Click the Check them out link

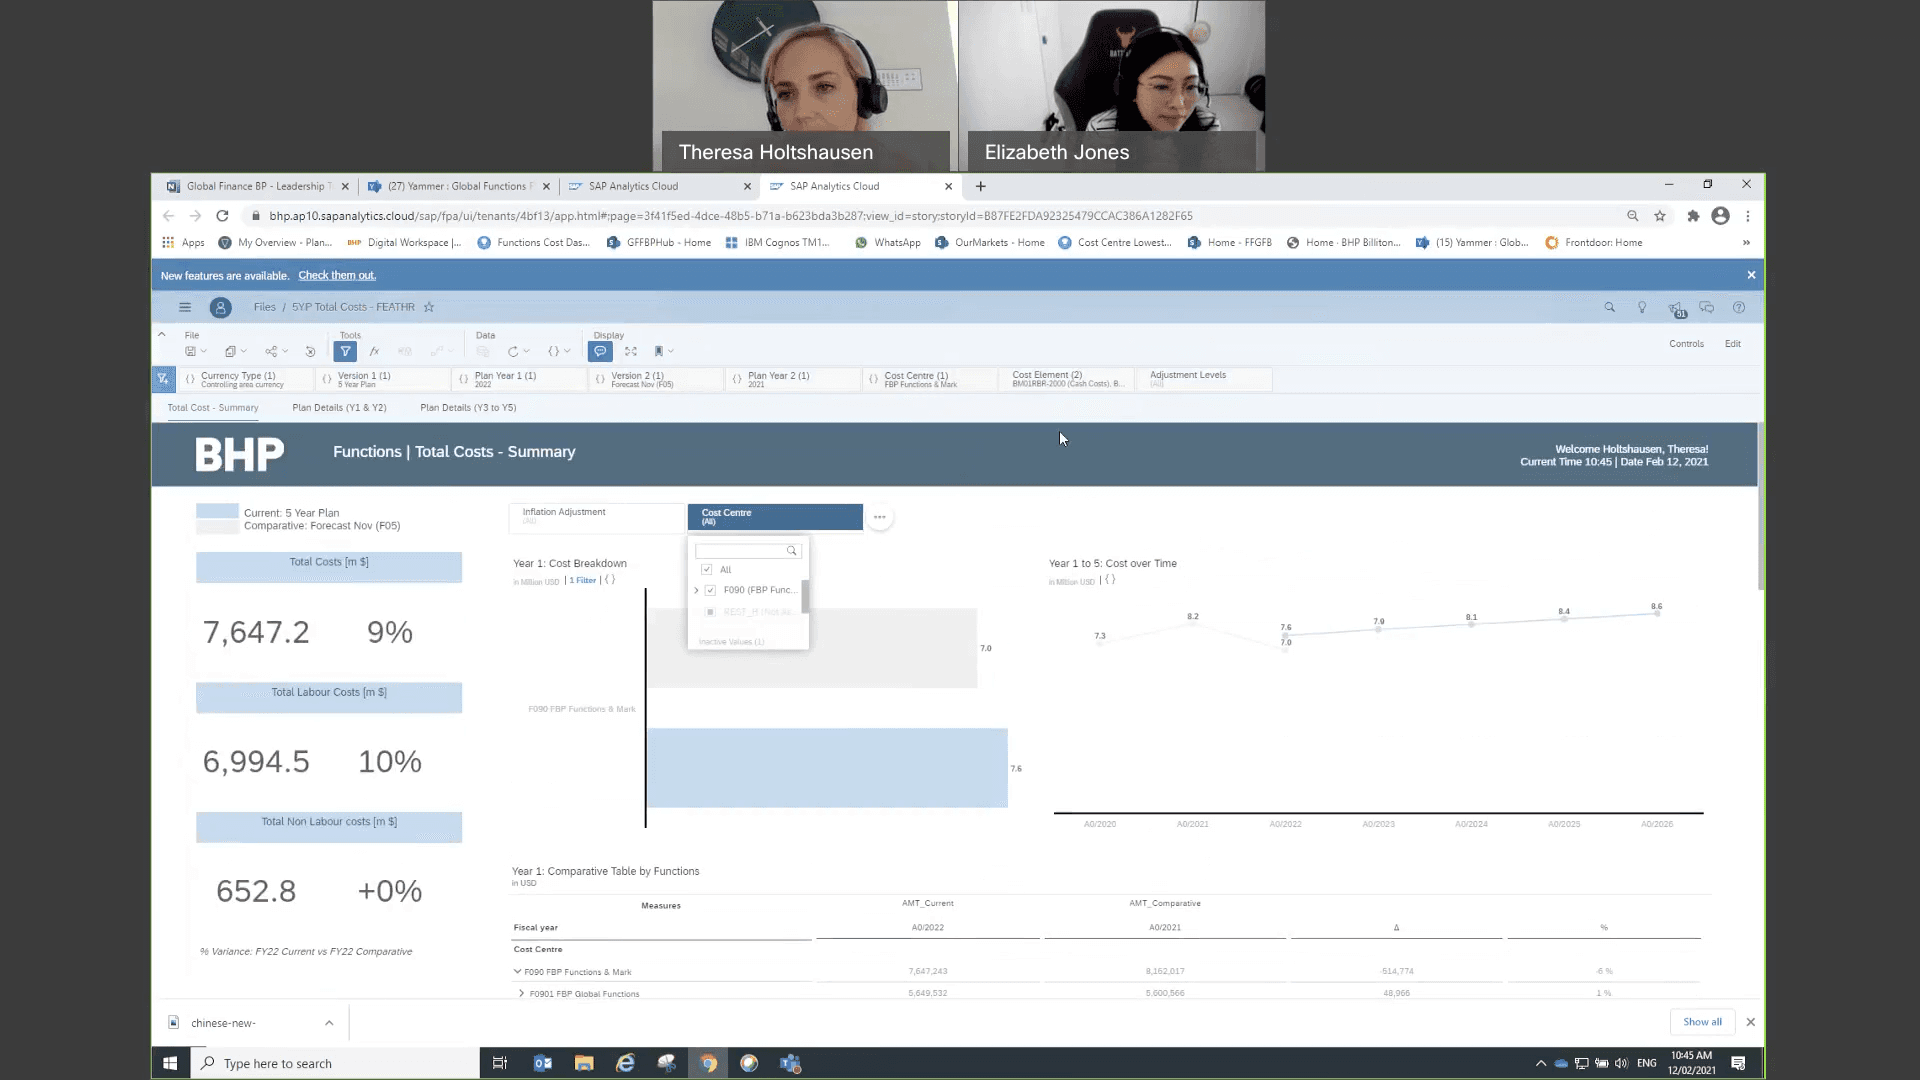click(337, 275)
